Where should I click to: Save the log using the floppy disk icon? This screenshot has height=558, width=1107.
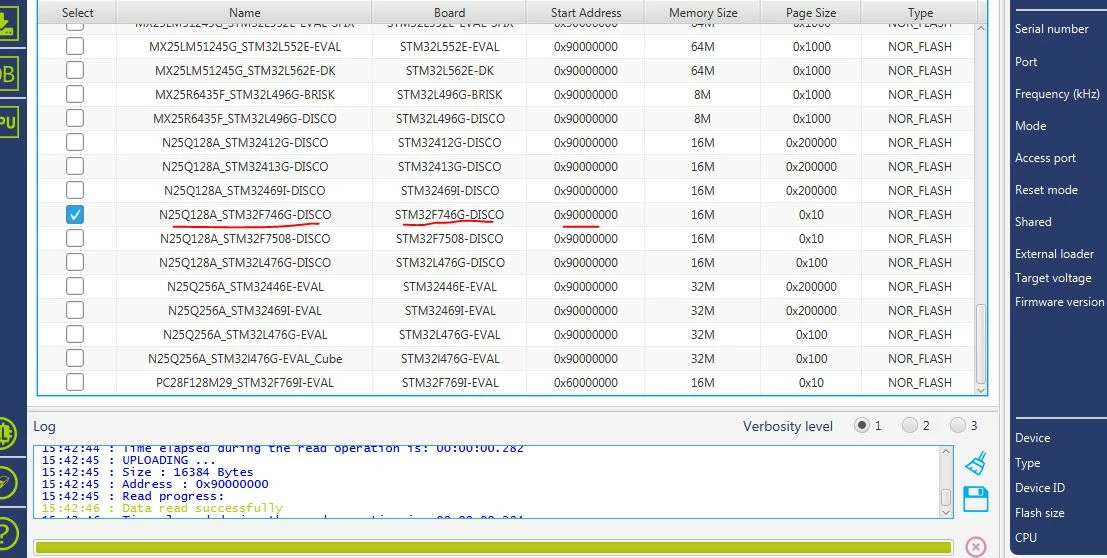(976, 499)
